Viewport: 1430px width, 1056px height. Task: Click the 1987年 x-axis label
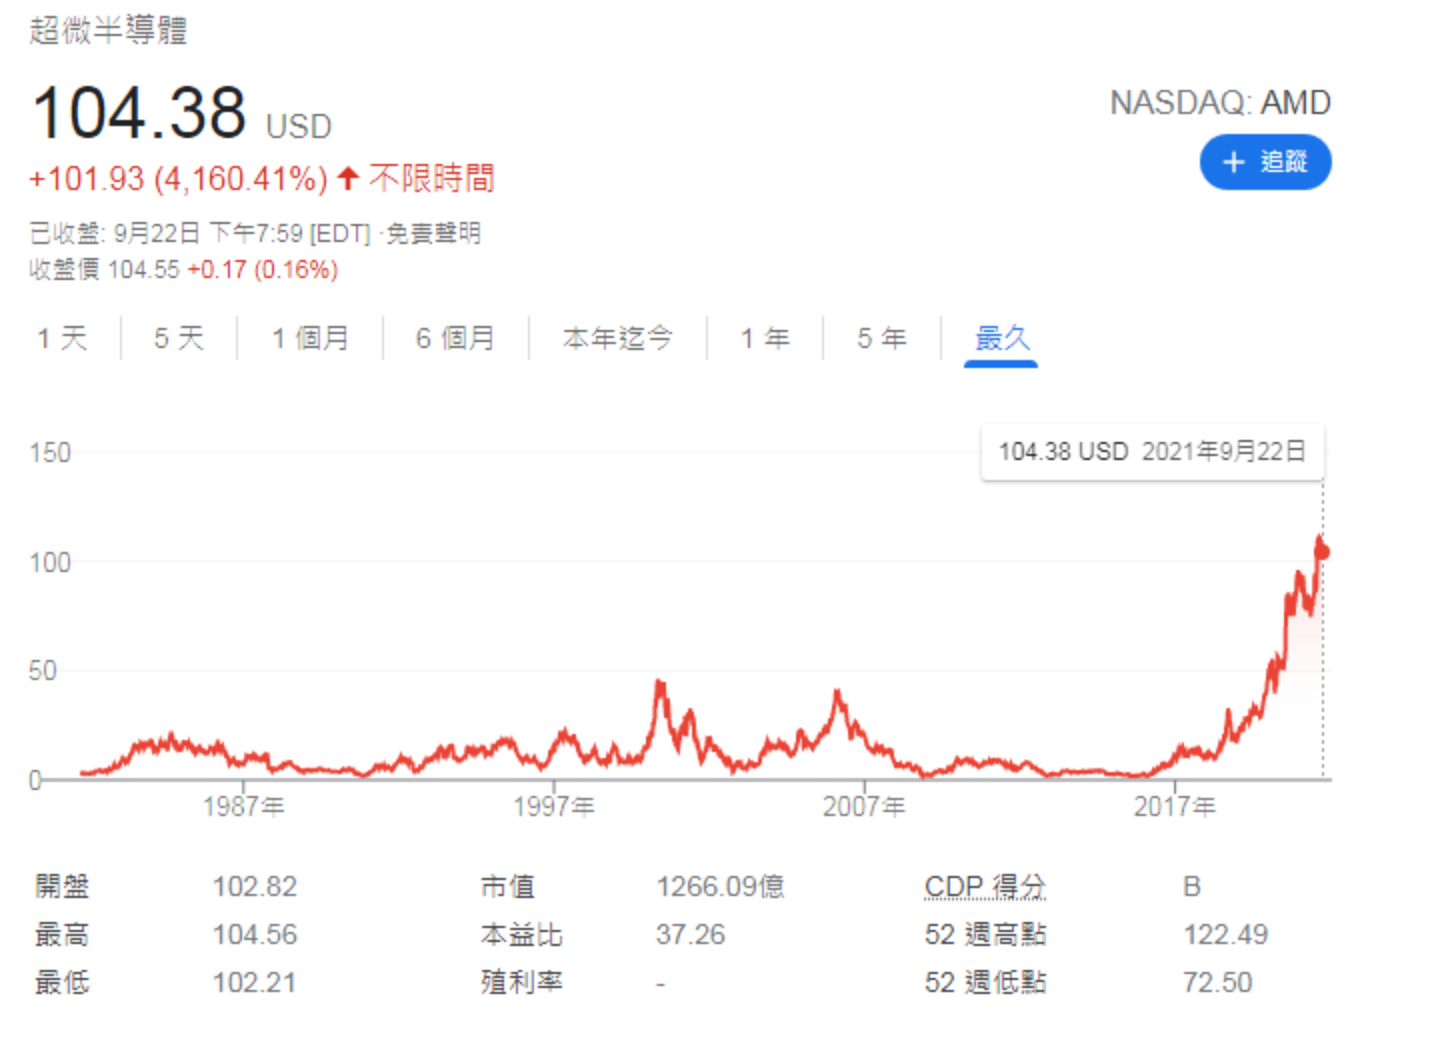tap(243, 806)
